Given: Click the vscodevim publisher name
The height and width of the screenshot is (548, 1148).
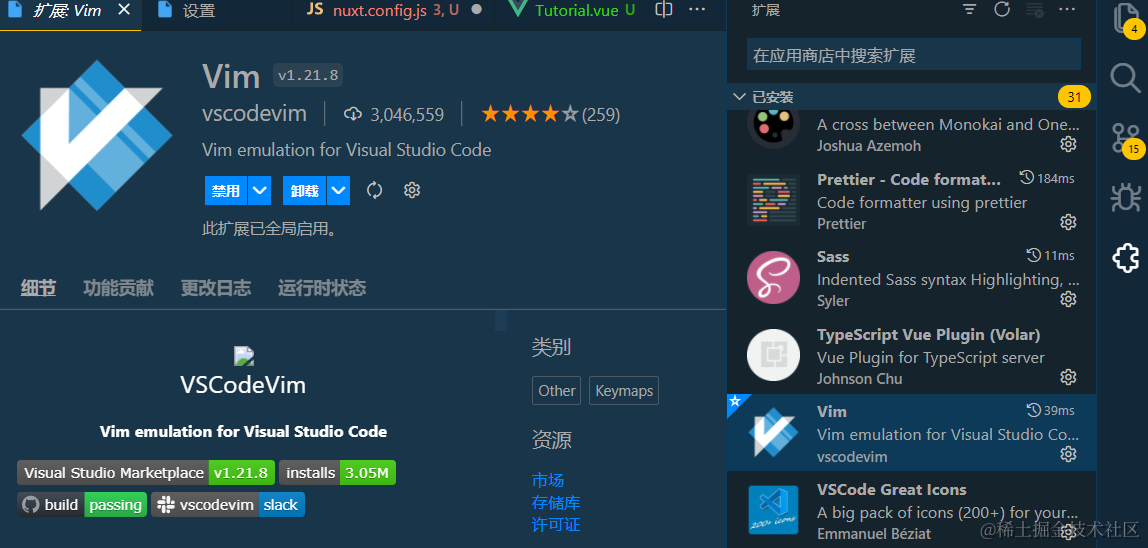Looking at the screenshot, I should click(x=254, y=114).
